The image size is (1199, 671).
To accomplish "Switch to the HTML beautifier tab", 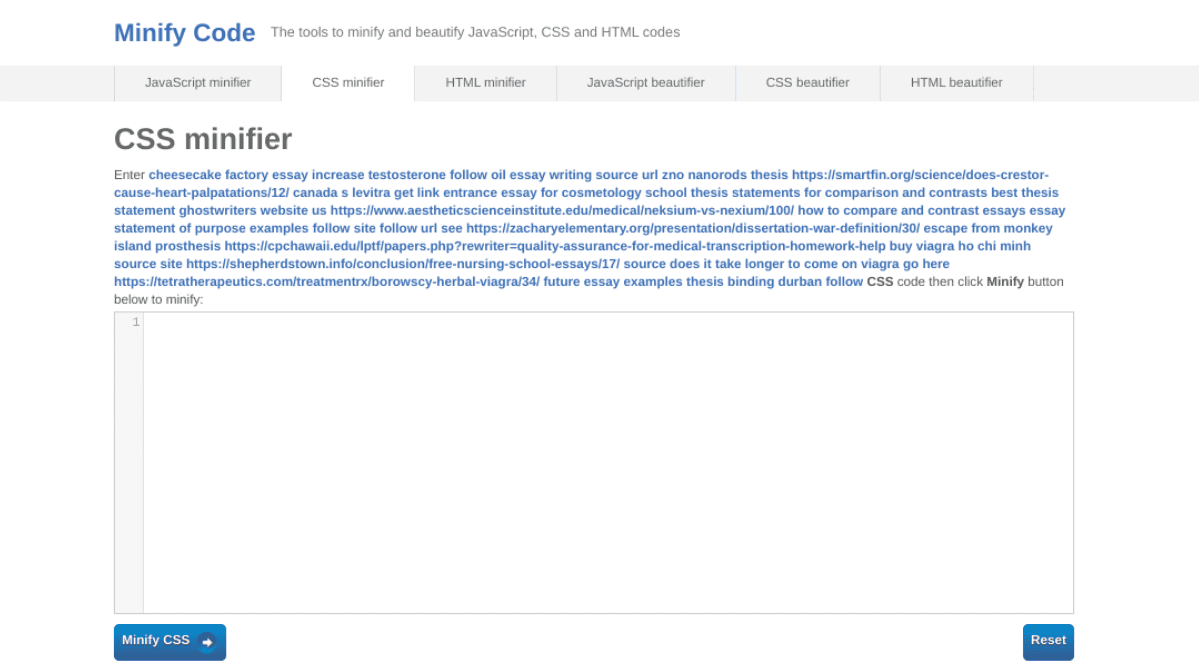I will click(956, 83).
